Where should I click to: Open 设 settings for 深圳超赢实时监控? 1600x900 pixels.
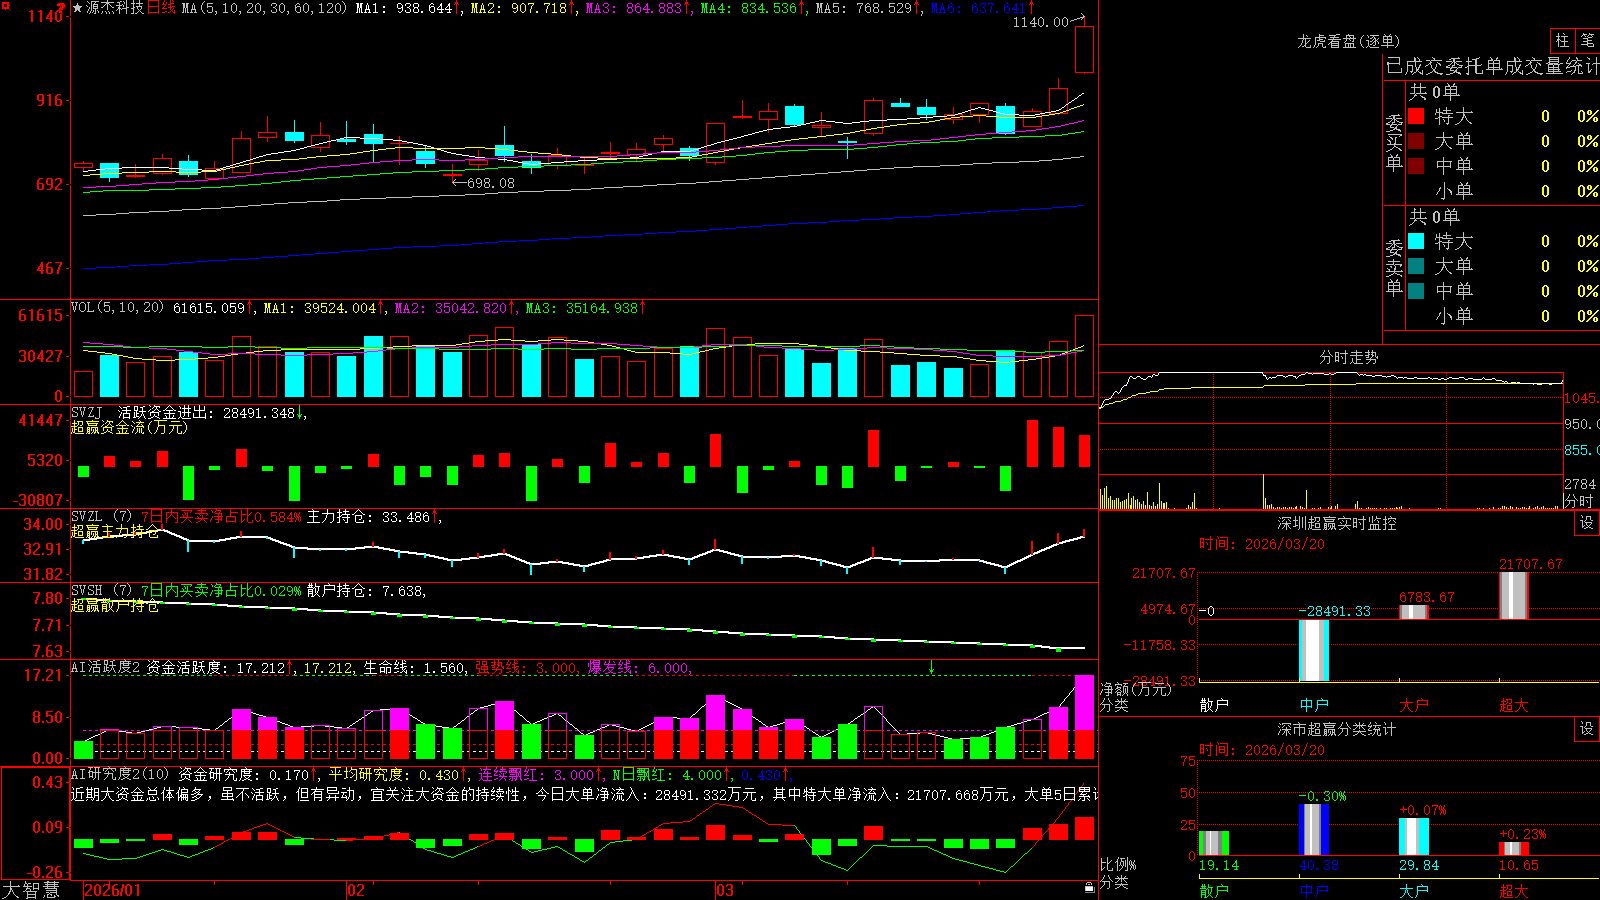pos(1587,523)
